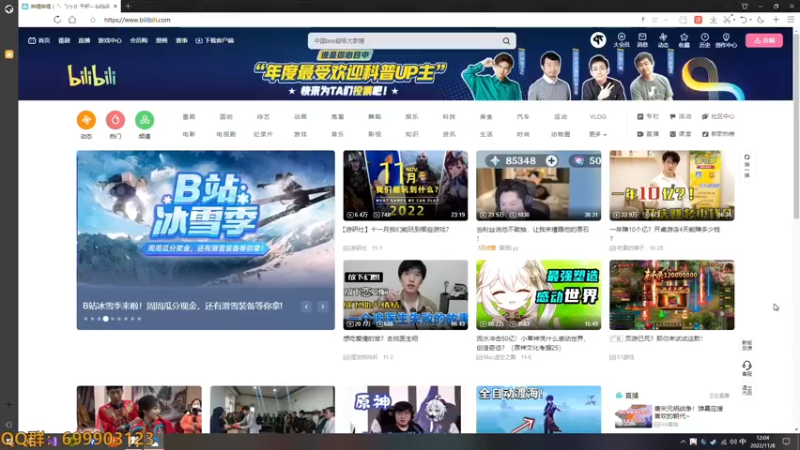This screenshot has height=450, width=800.
Task: Reload the page with the browser refresh icon
Action: pyautogui.click(x=57, y=19)
